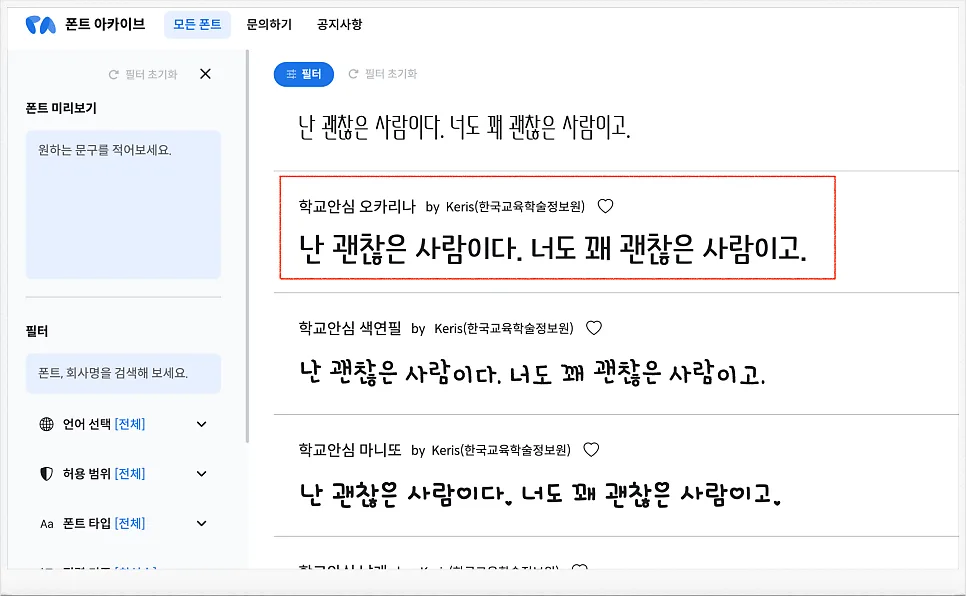Click 필터 초기화 next to the 필터 button
The image size is (966, 596).
pos(383,74)
